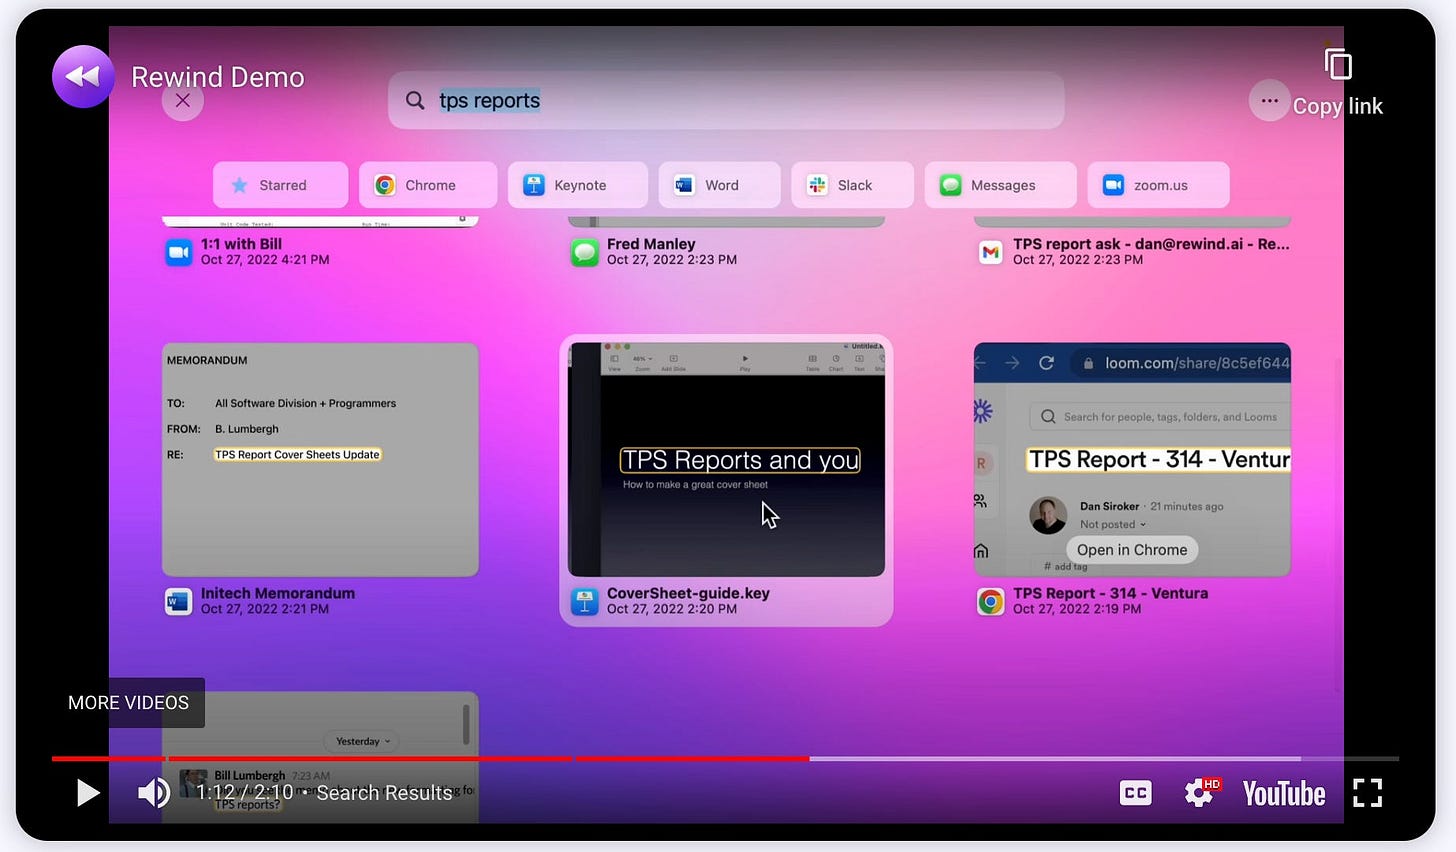
Task: Click the purple Rewind channel logo
Action: tap(83, 76)
